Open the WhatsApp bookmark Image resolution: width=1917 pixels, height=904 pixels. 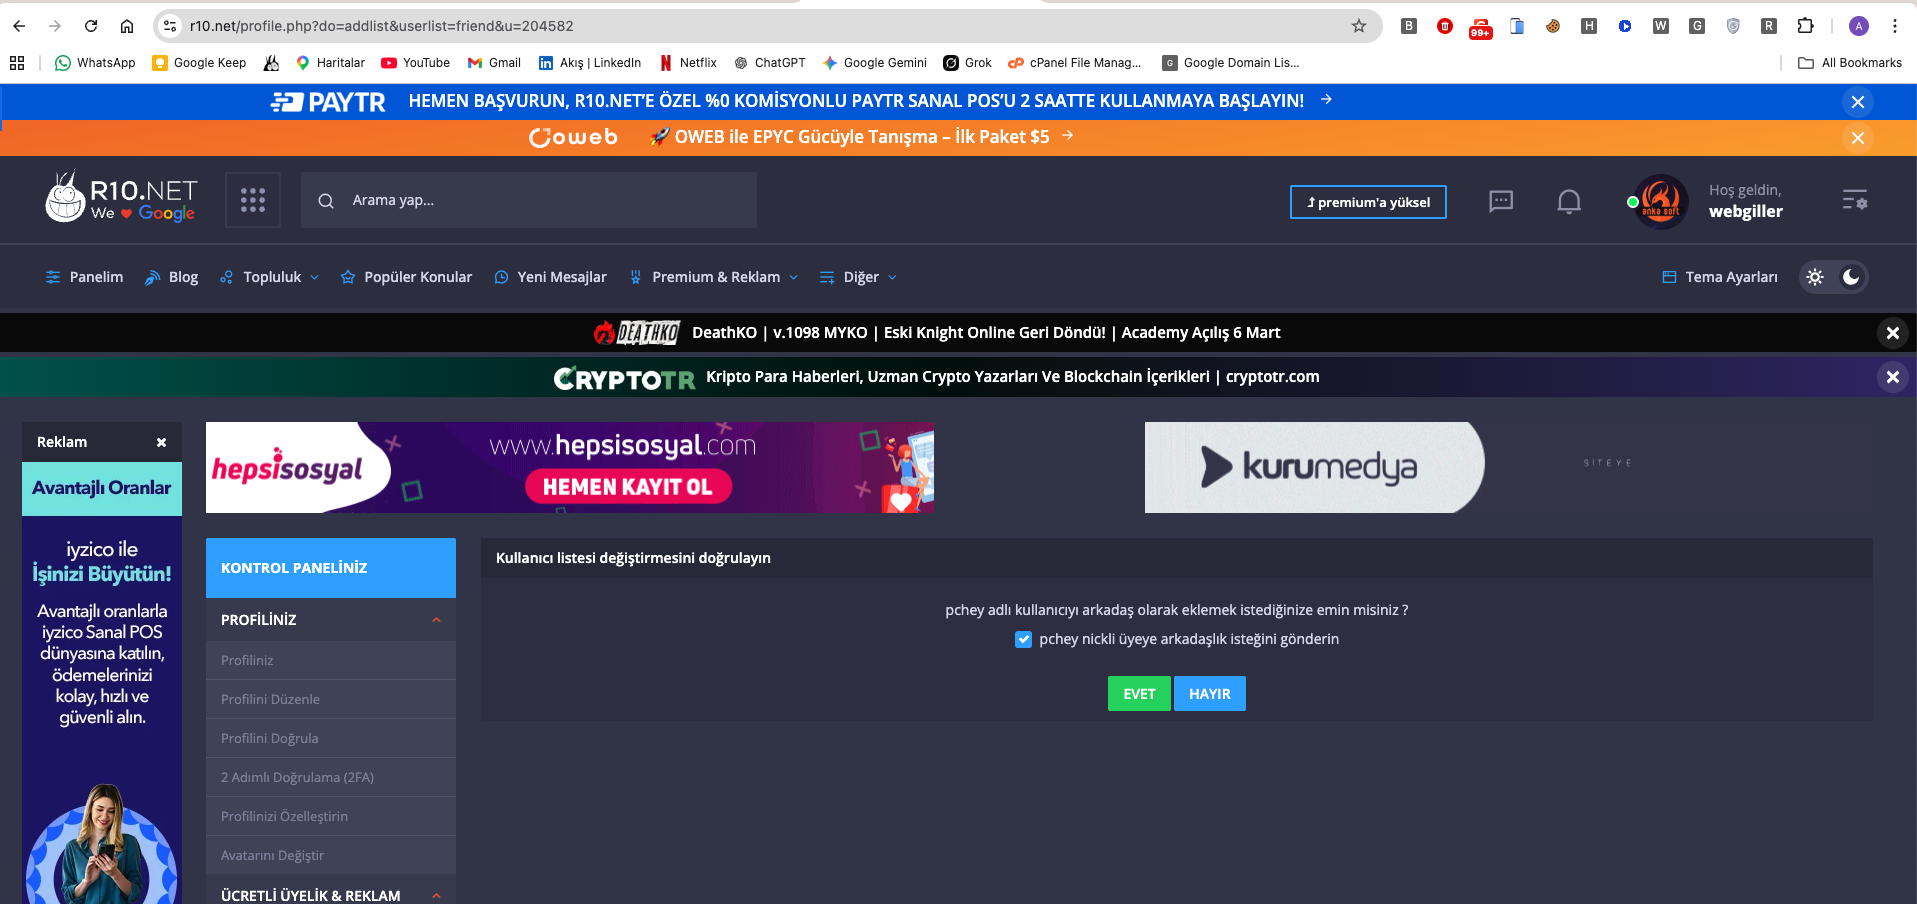pos(95,63)
